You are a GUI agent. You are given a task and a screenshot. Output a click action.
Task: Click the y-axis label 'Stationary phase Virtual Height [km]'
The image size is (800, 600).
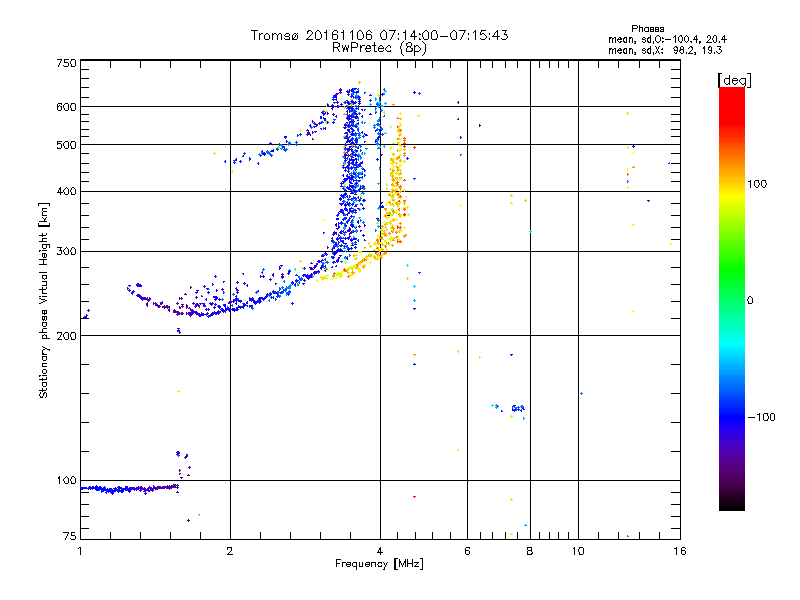44,300
